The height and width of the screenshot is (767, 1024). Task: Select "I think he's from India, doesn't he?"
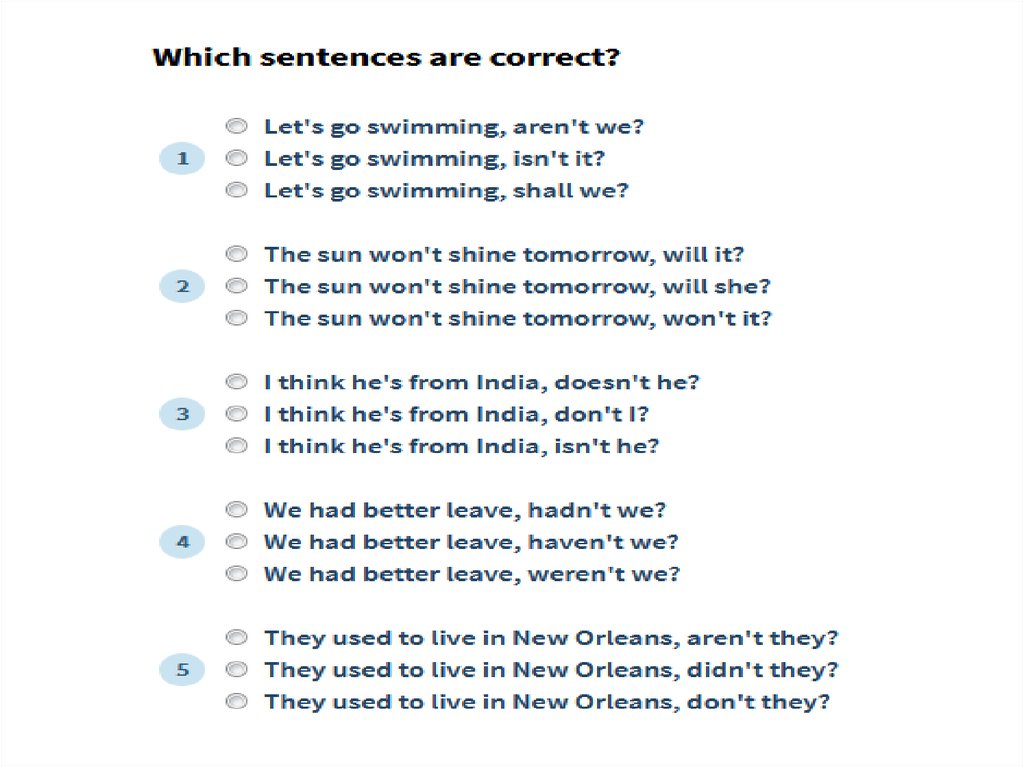[236, 382]
